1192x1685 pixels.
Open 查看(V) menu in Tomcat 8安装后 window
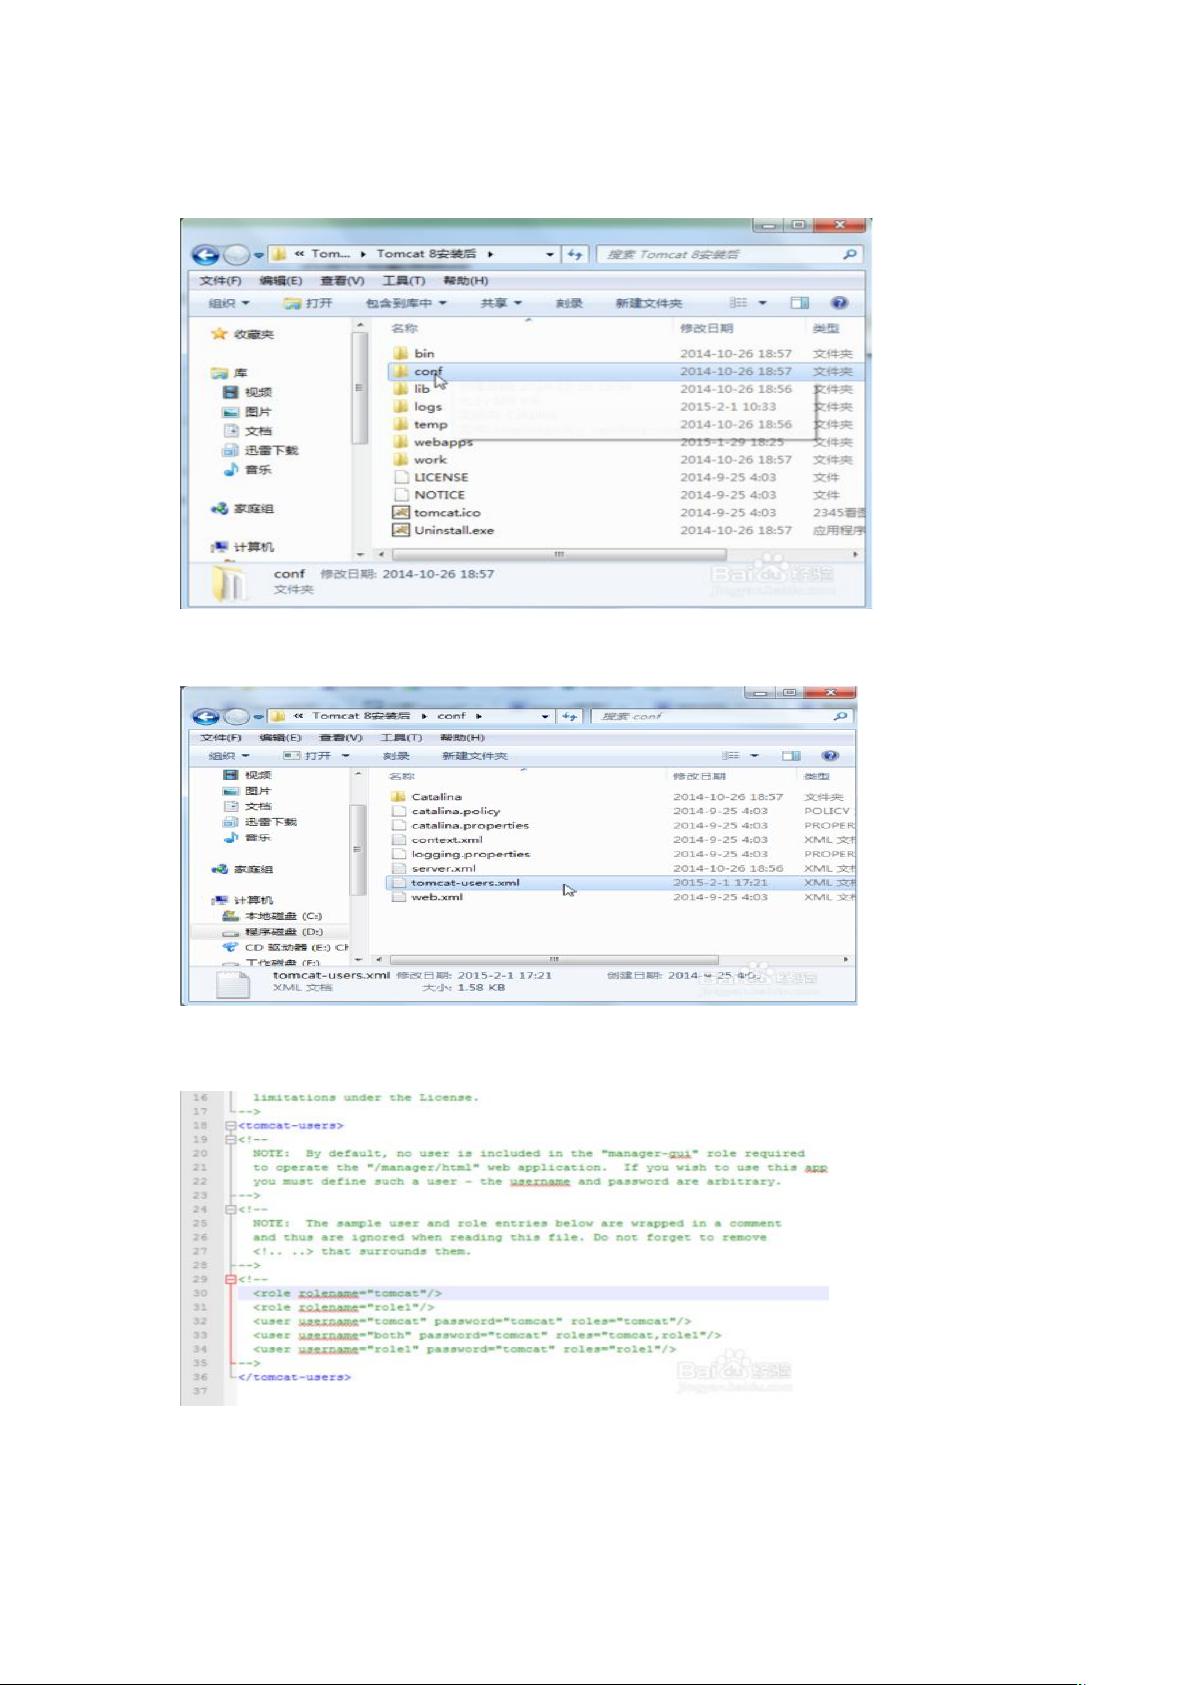[x=342, y=281]
